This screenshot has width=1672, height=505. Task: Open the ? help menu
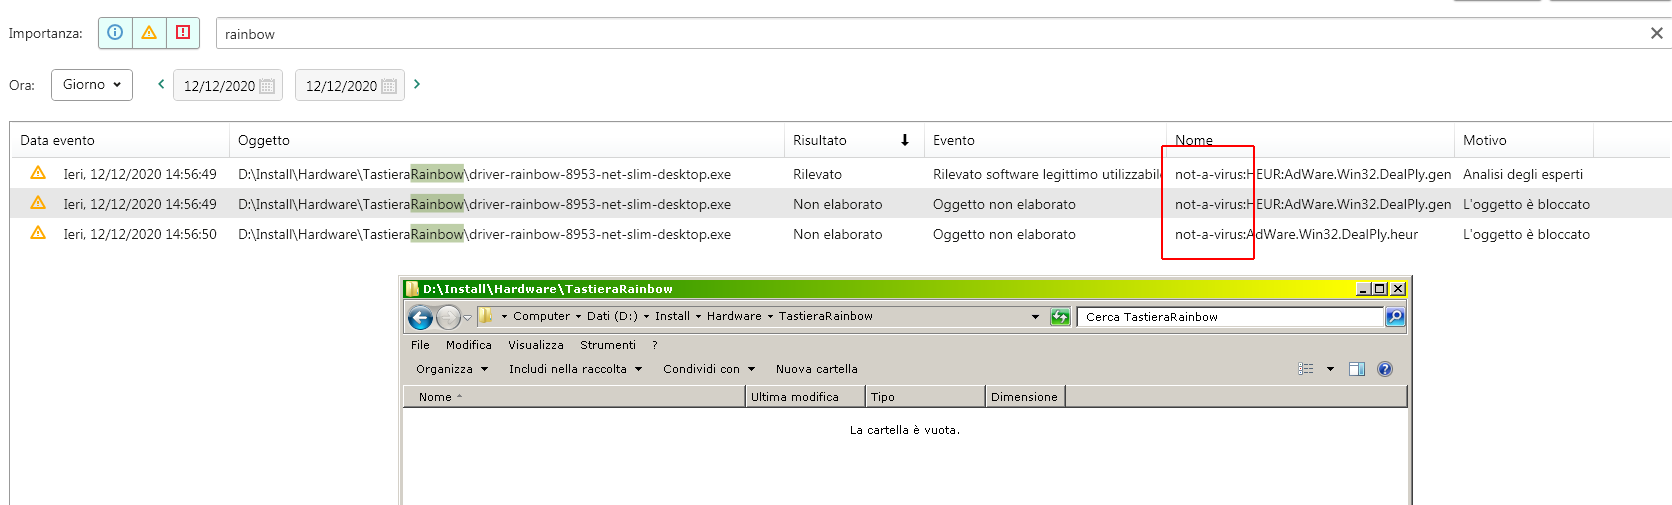655,345
